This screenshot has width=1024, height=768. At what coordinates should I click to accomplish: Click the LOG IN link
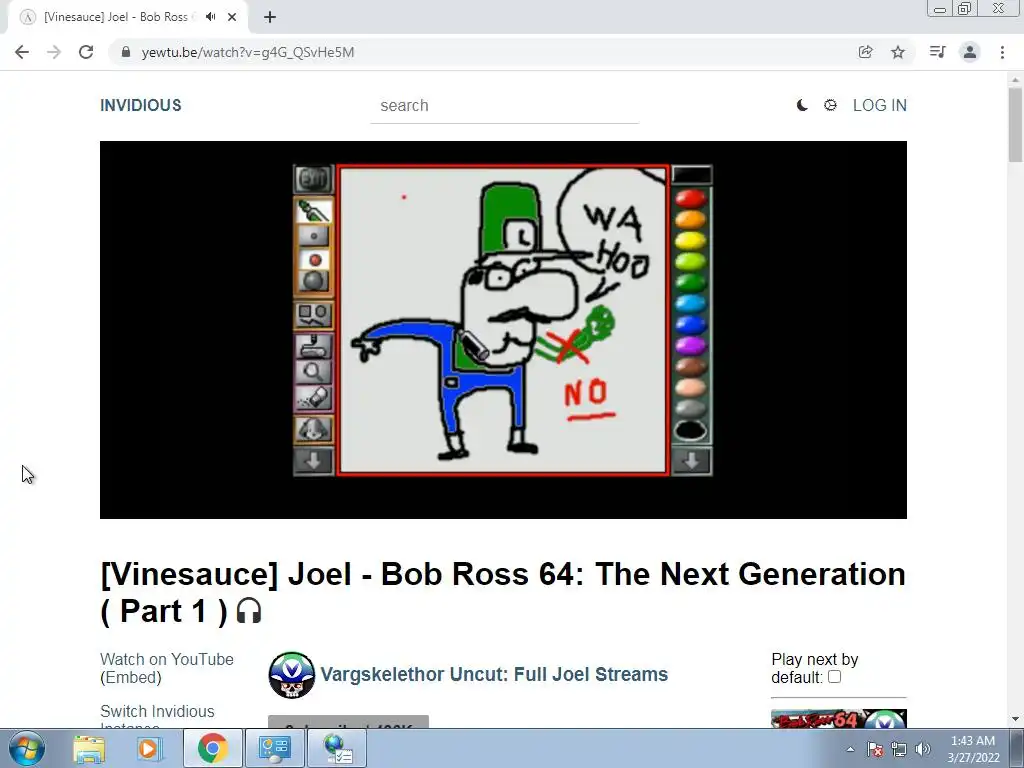pyautogui.click(x=880, y=105)
